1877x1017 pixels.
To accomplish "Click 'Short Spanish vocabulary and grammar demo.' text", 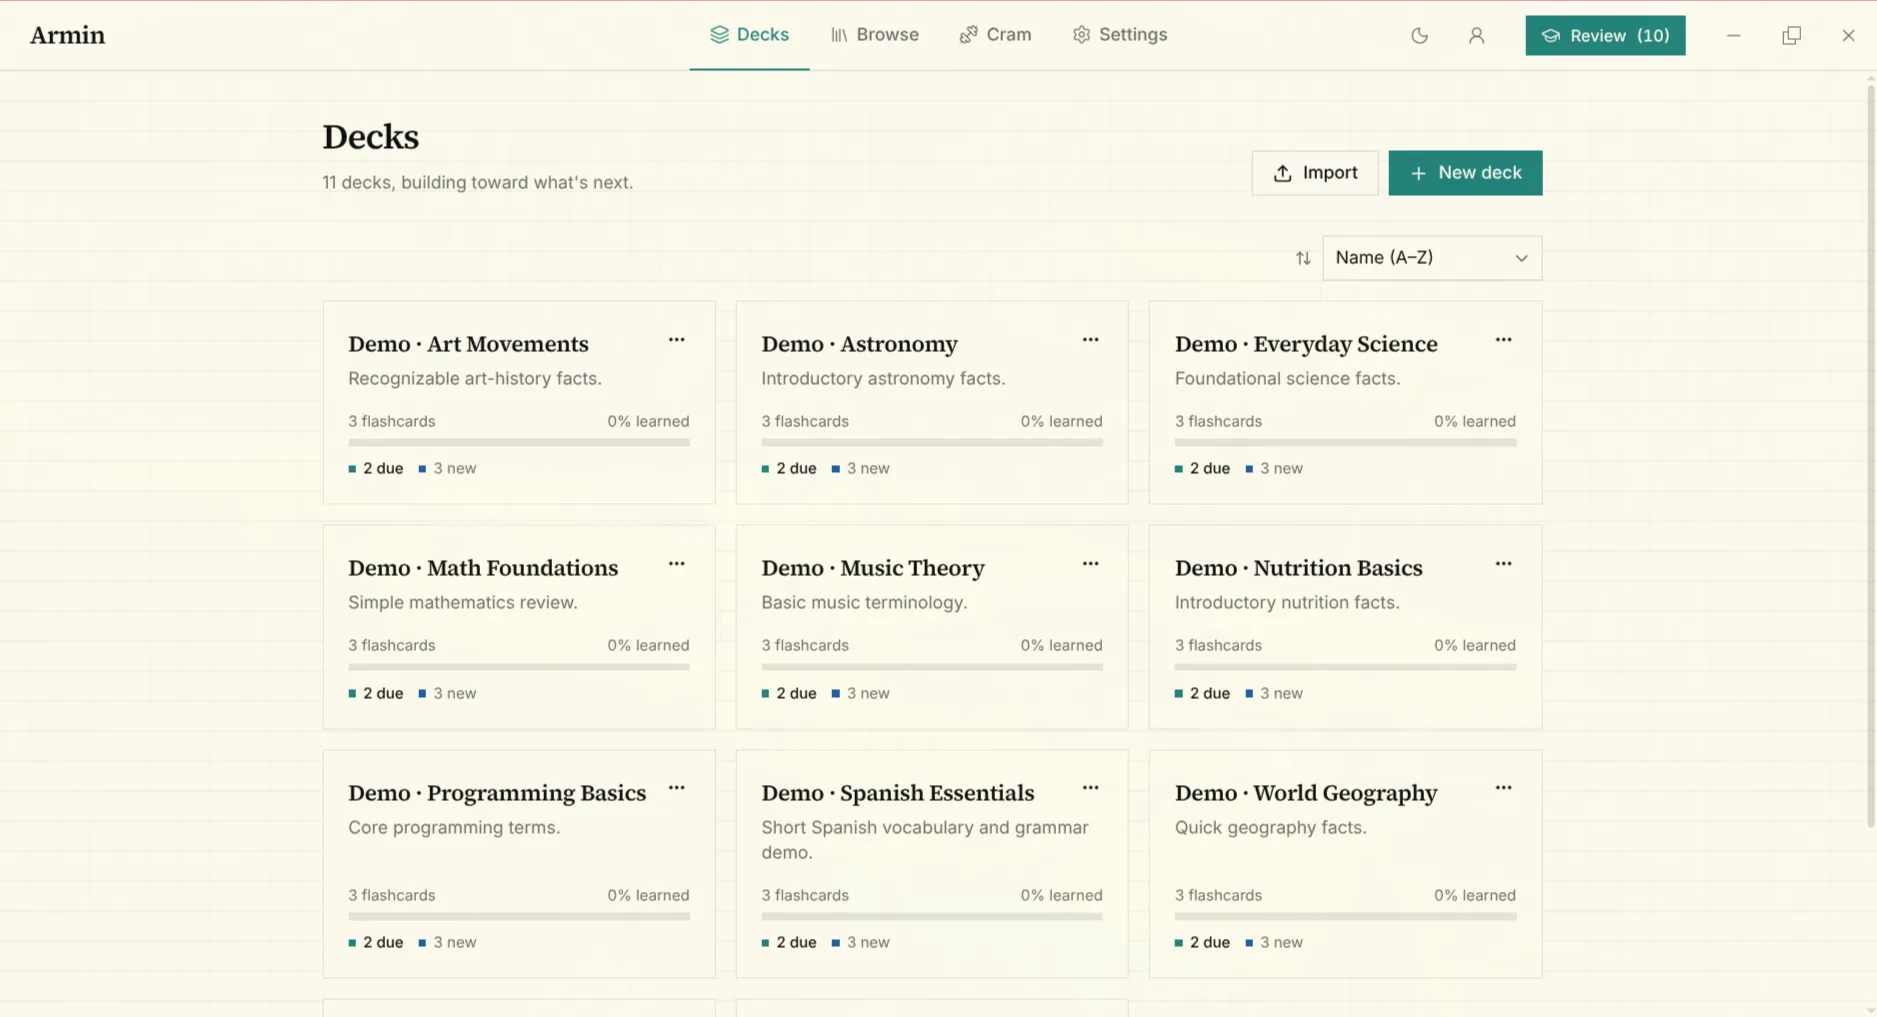I will [925, 840].
